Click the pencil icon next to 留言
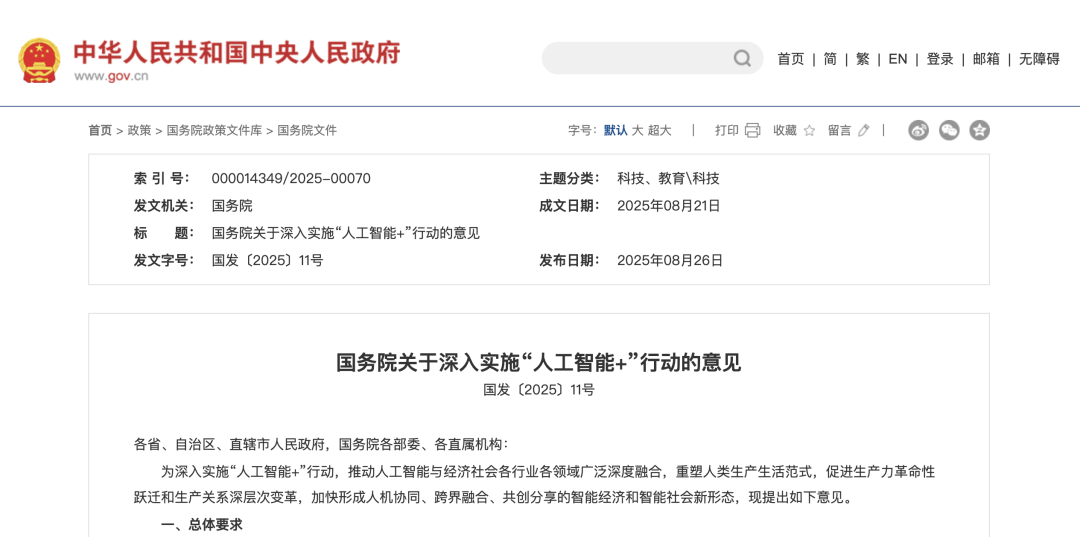 pos(864,130)
